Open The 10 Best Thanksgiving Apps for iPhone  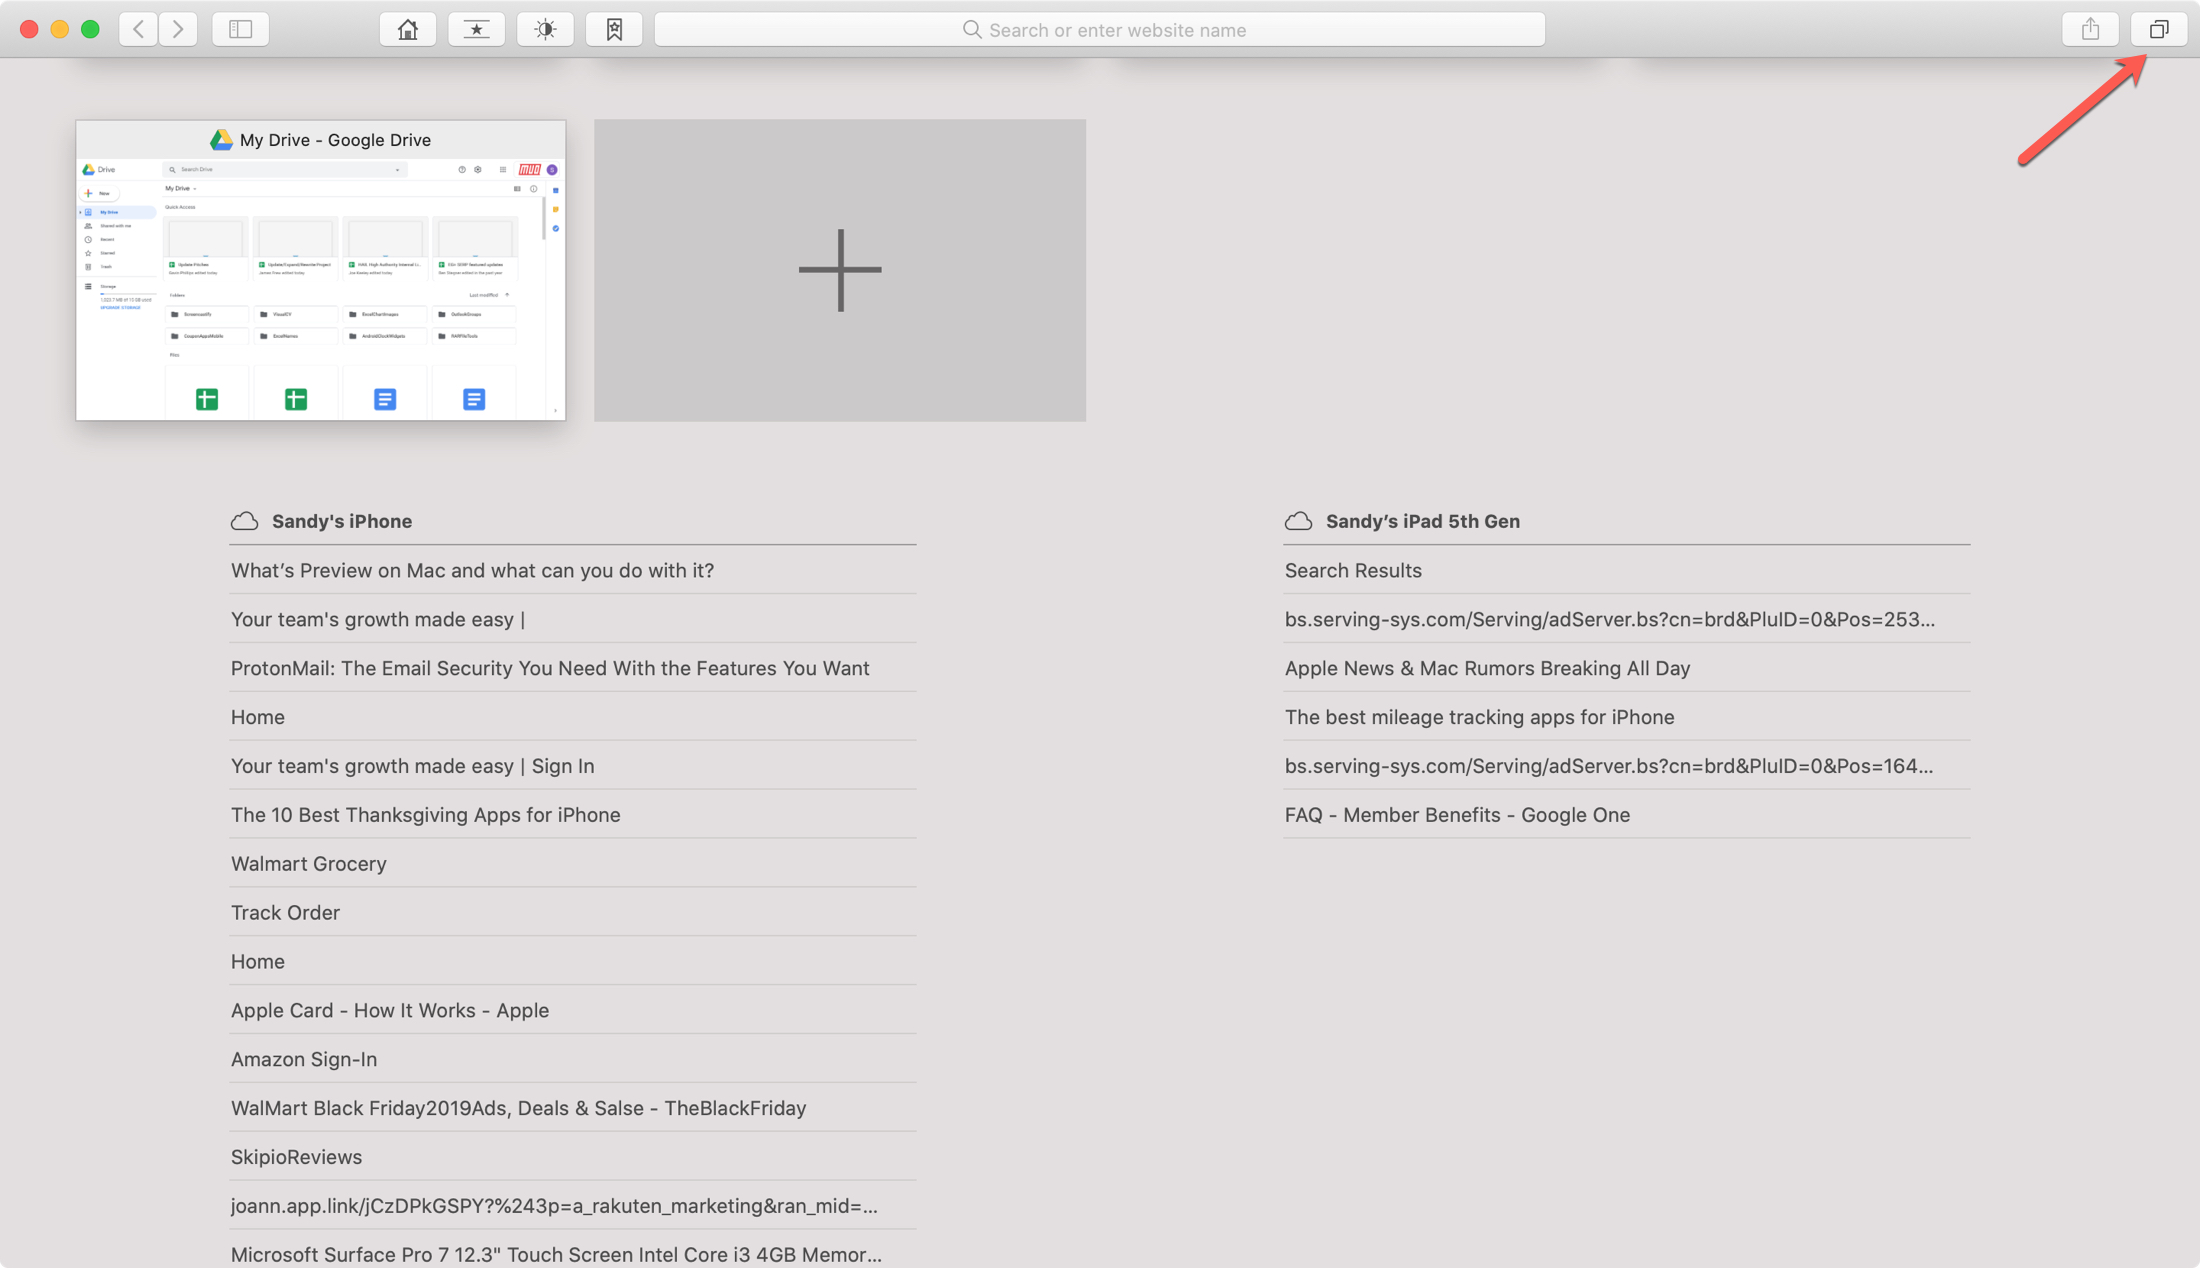573,815
